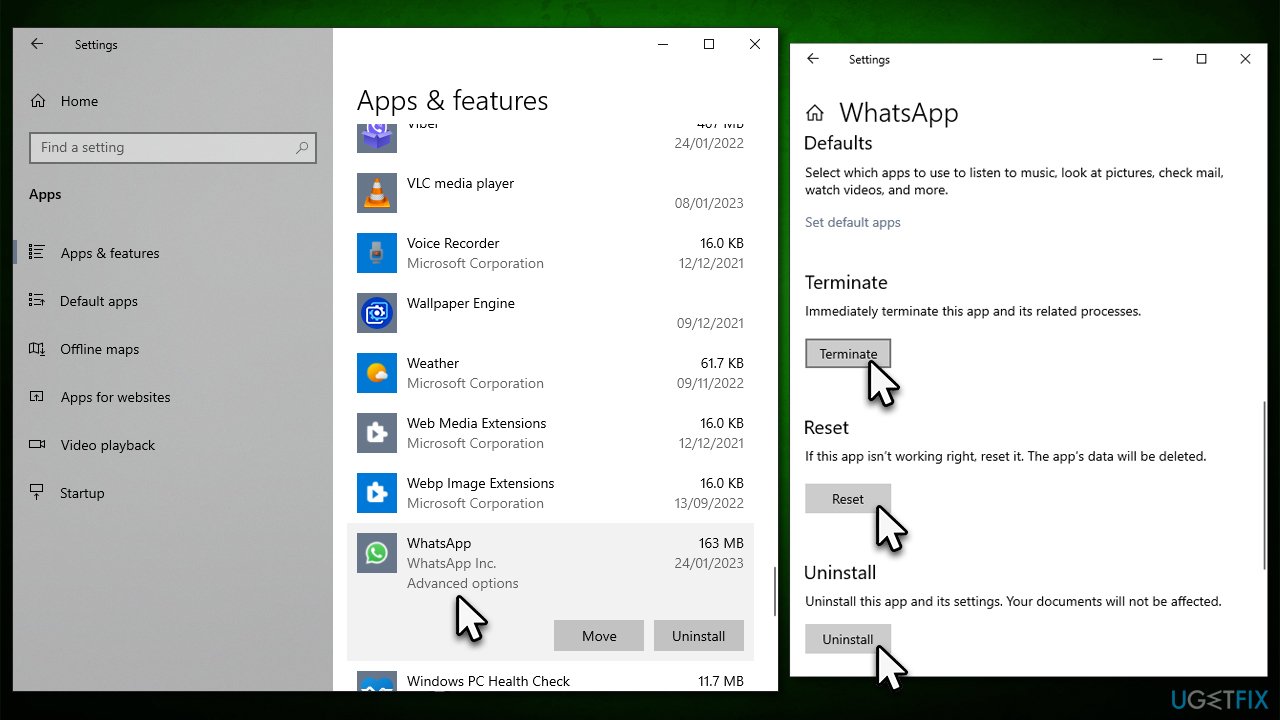The image size is (1280, 720).
Task: Select Offline maps in the sidebar
Action: click(x=99, y=349)
